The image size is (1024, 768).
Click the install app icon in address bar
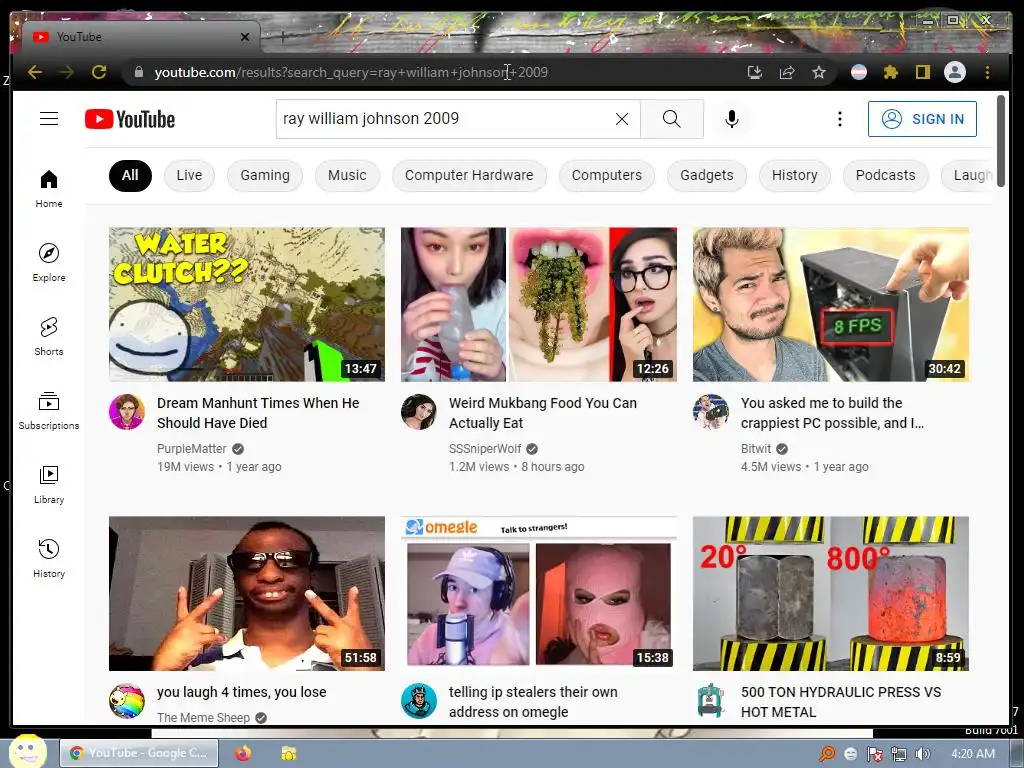tap(755, 72)
